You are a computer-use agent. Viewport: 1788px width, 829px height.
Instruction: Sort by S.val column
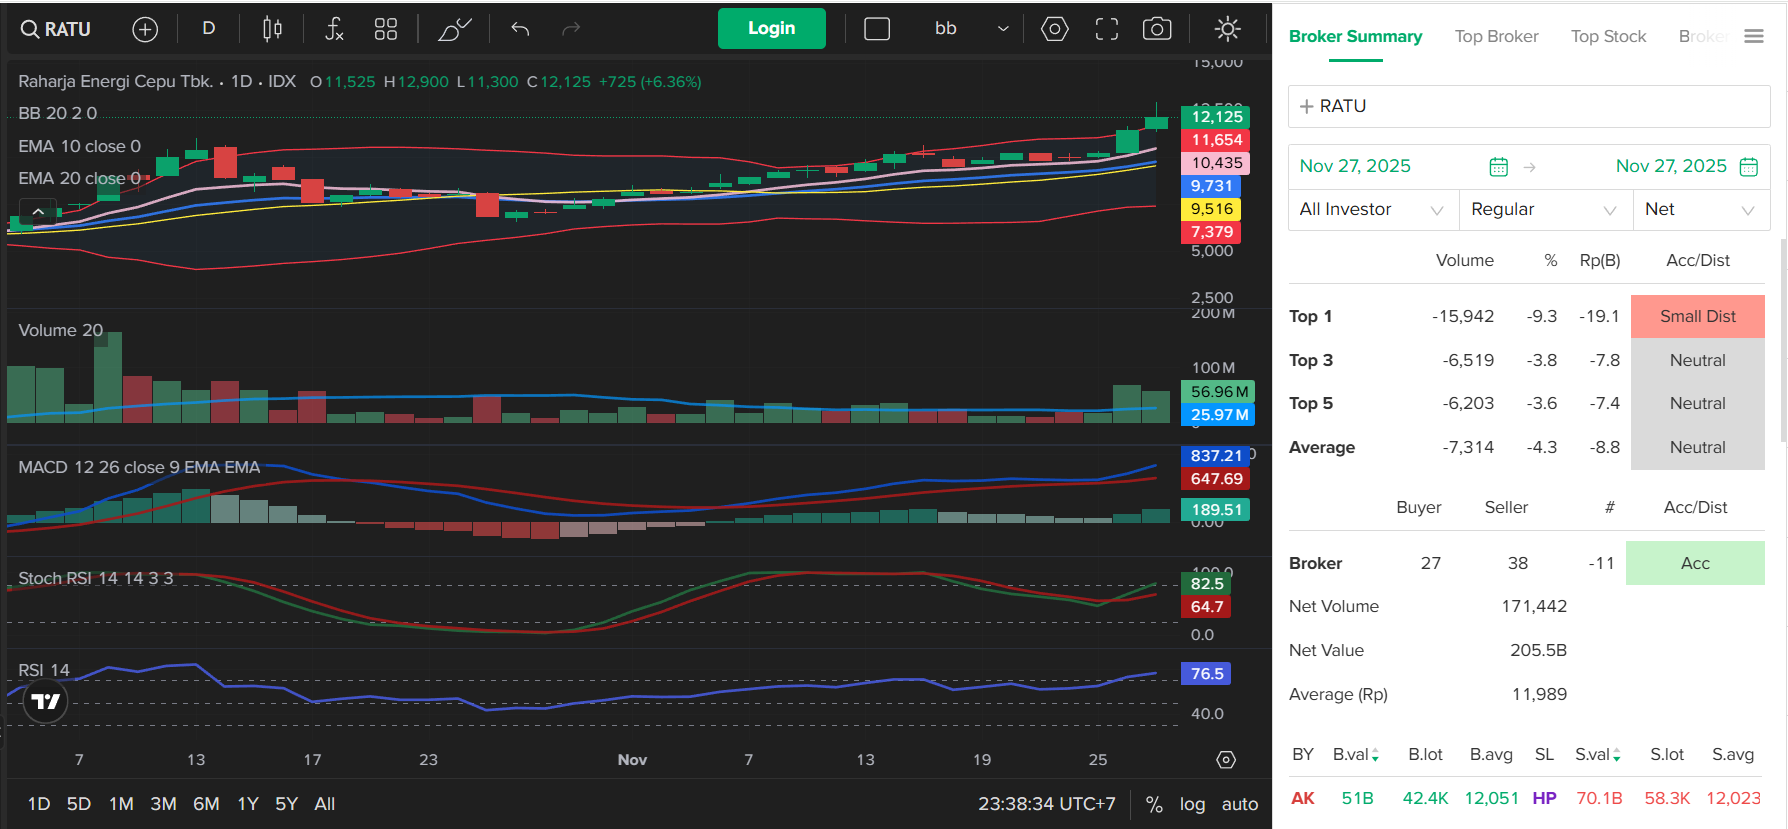pos(1598,755)
